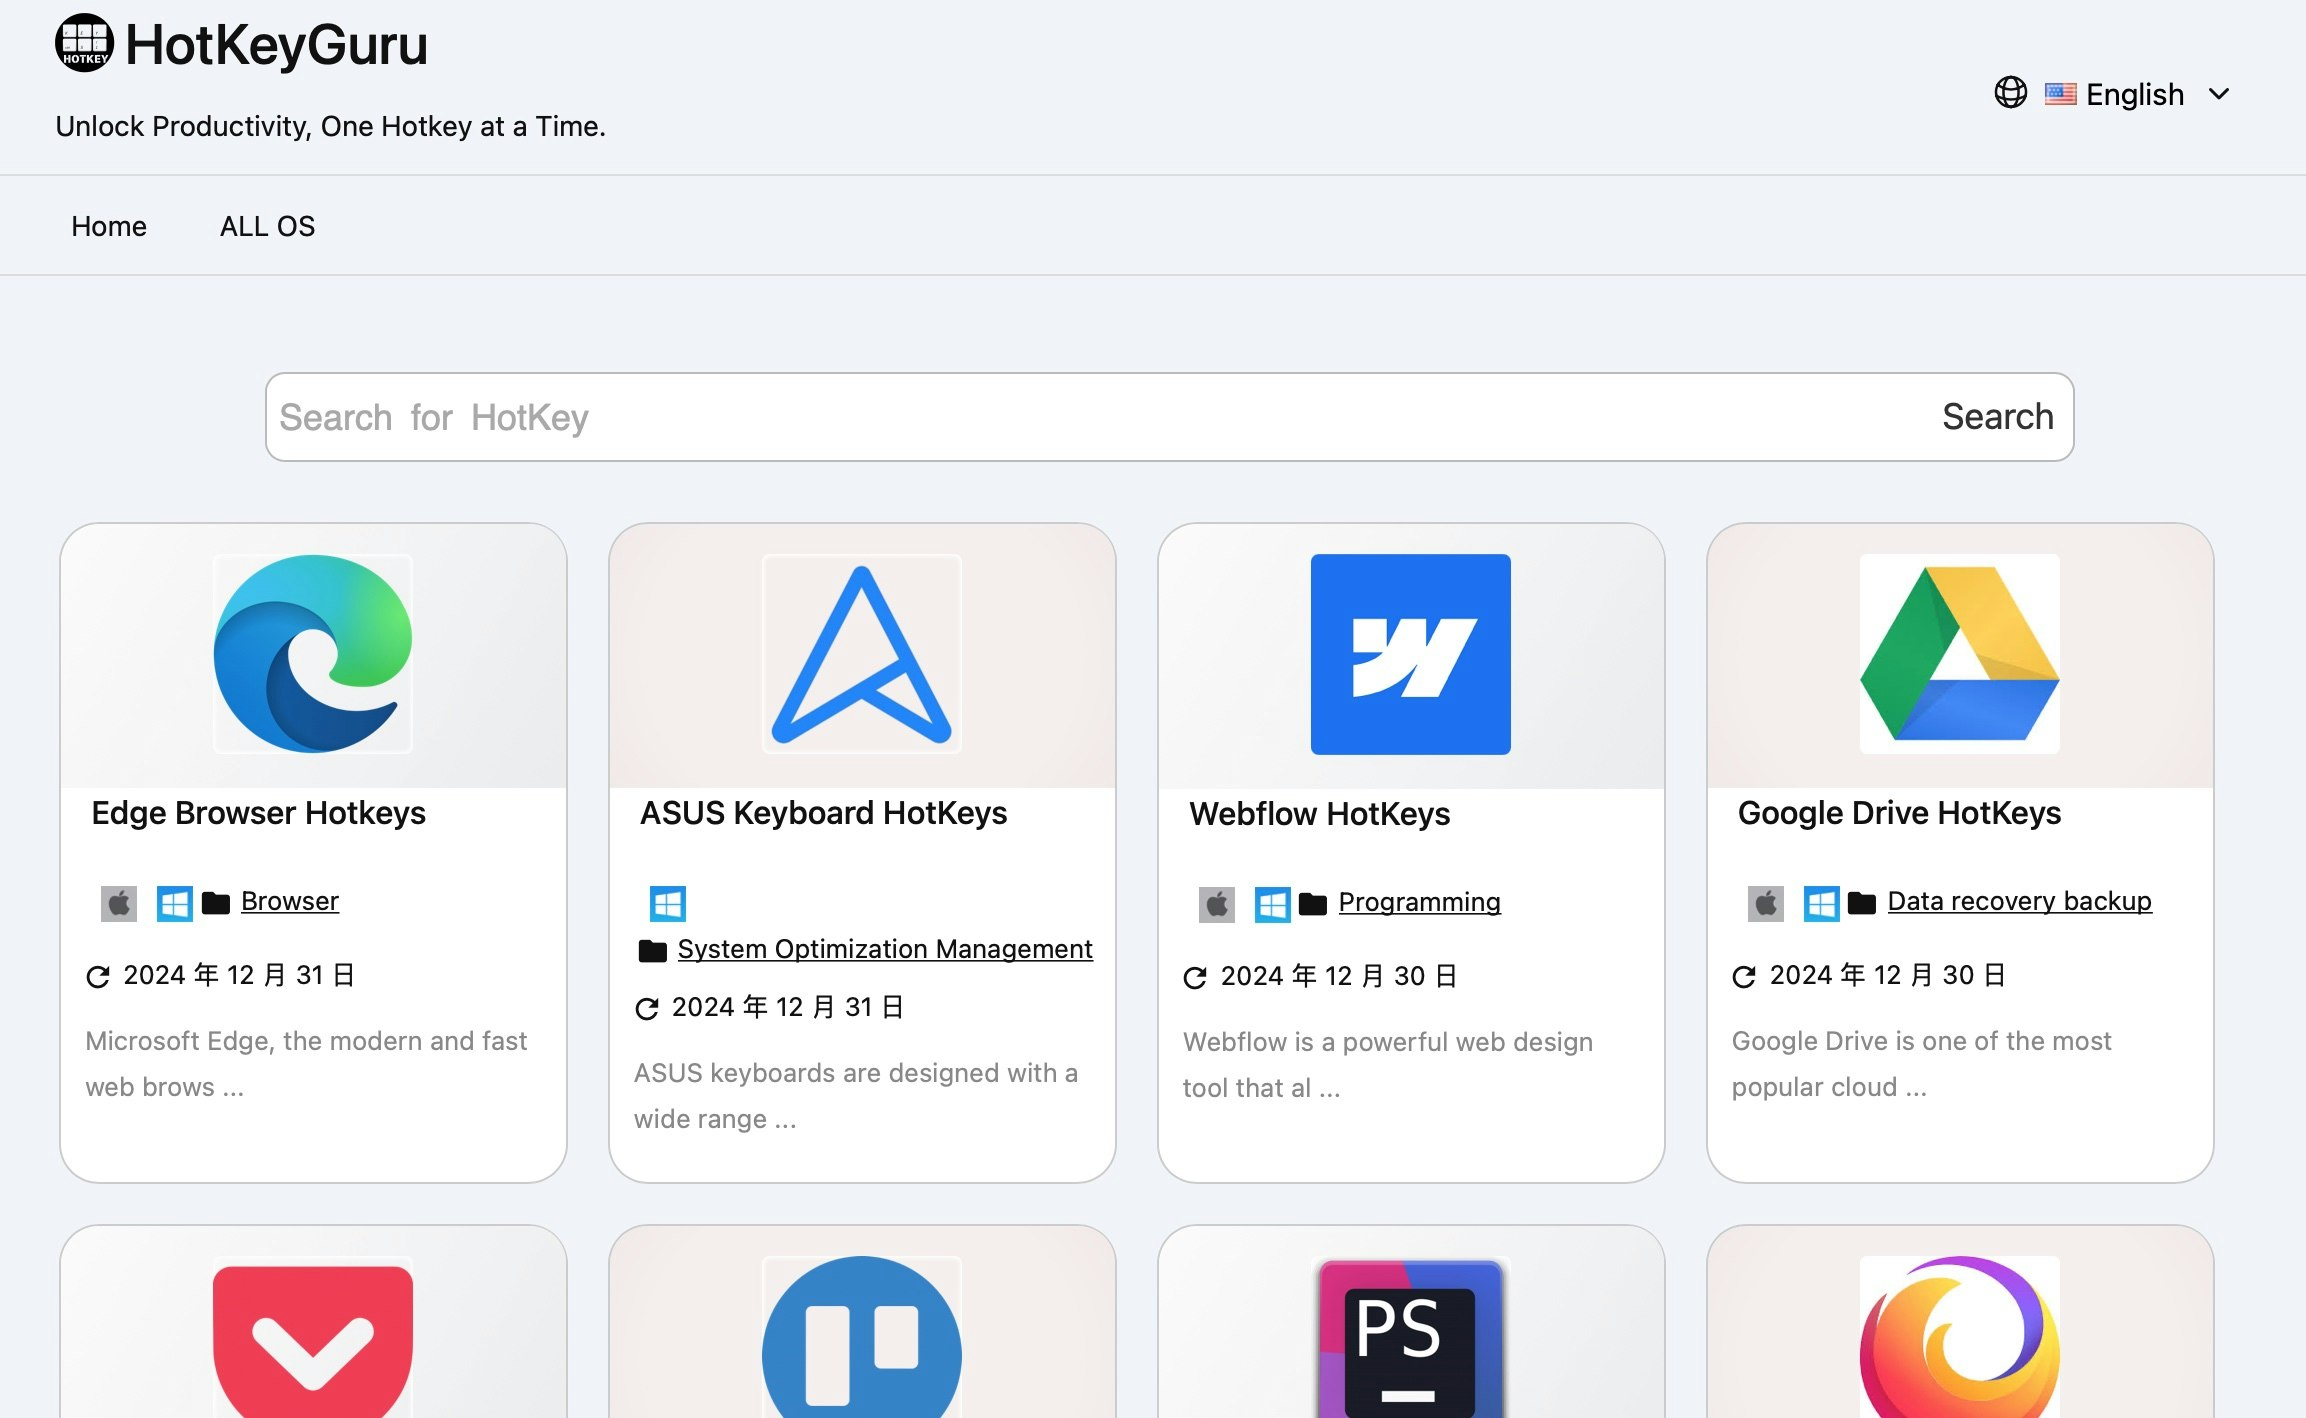Select the English language option
Image resolution: width=2306 pixels, height=1418 pixels.
pos(2135,94)
